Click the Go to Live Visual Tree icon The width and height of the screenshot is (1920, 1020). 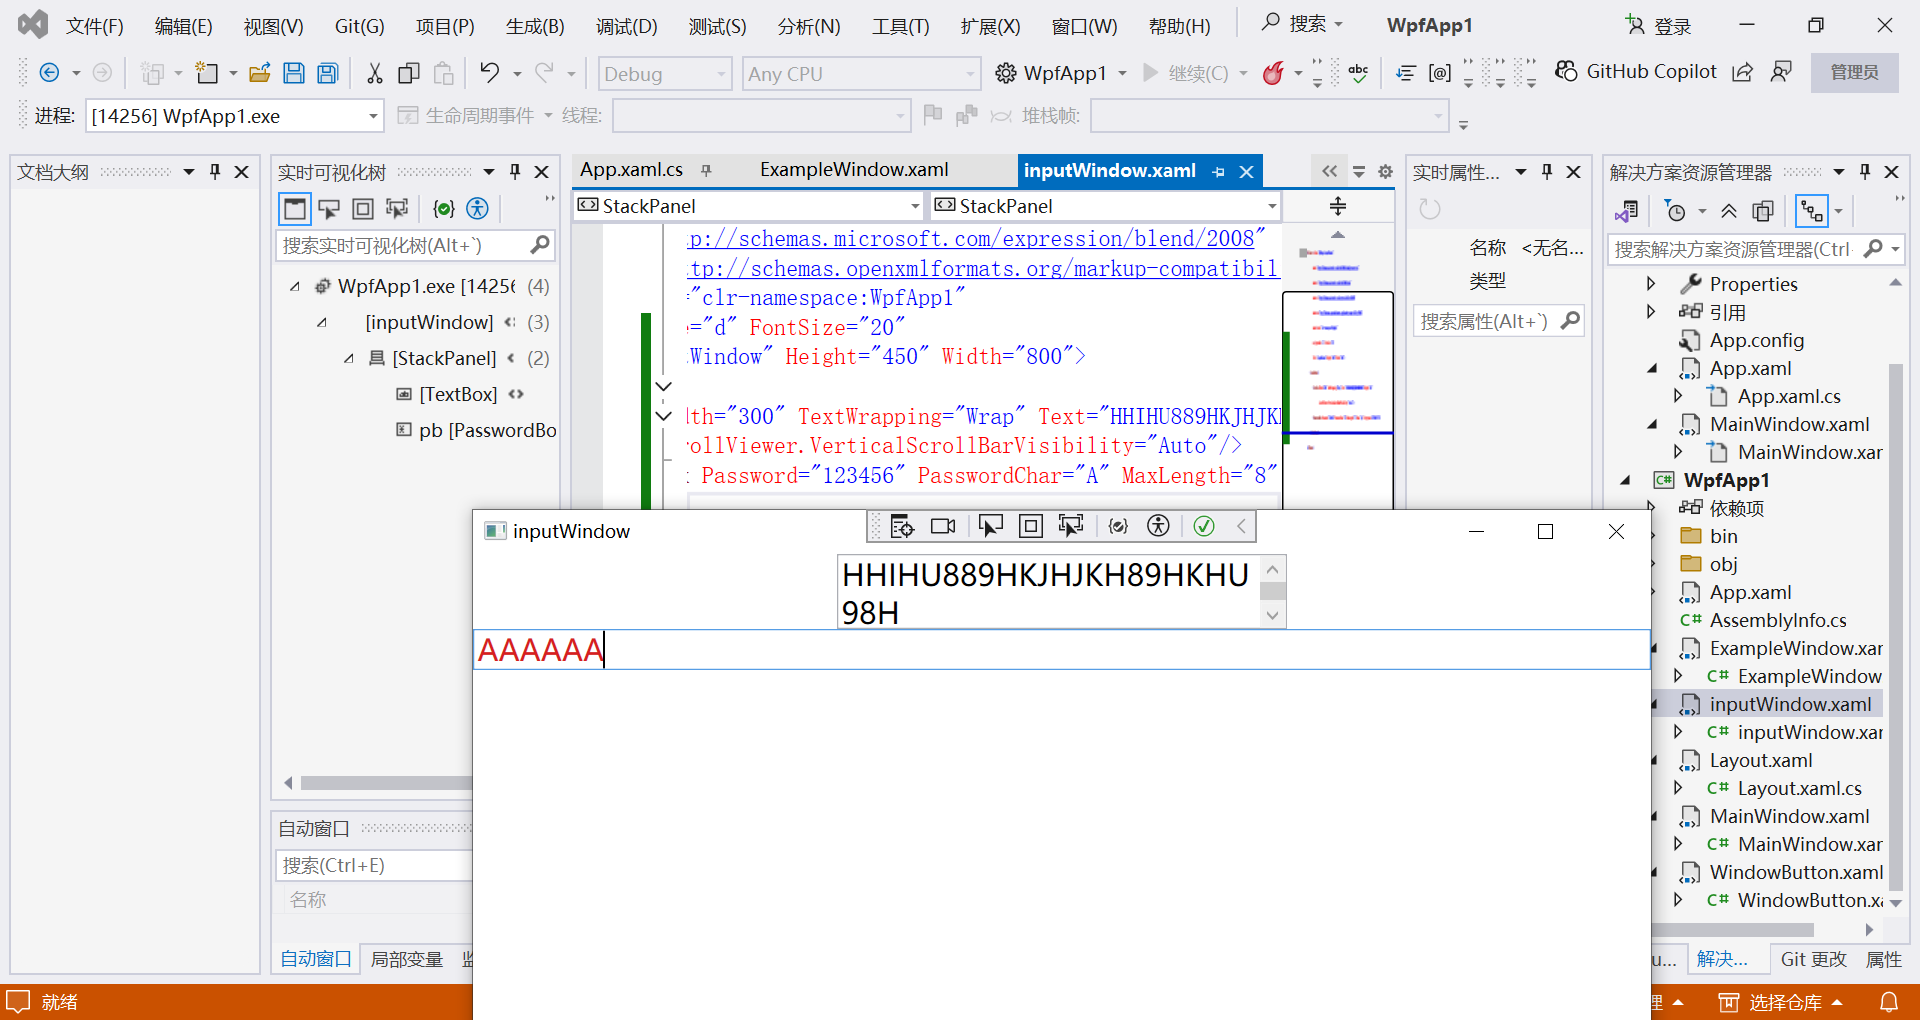(x=903, y=526)
